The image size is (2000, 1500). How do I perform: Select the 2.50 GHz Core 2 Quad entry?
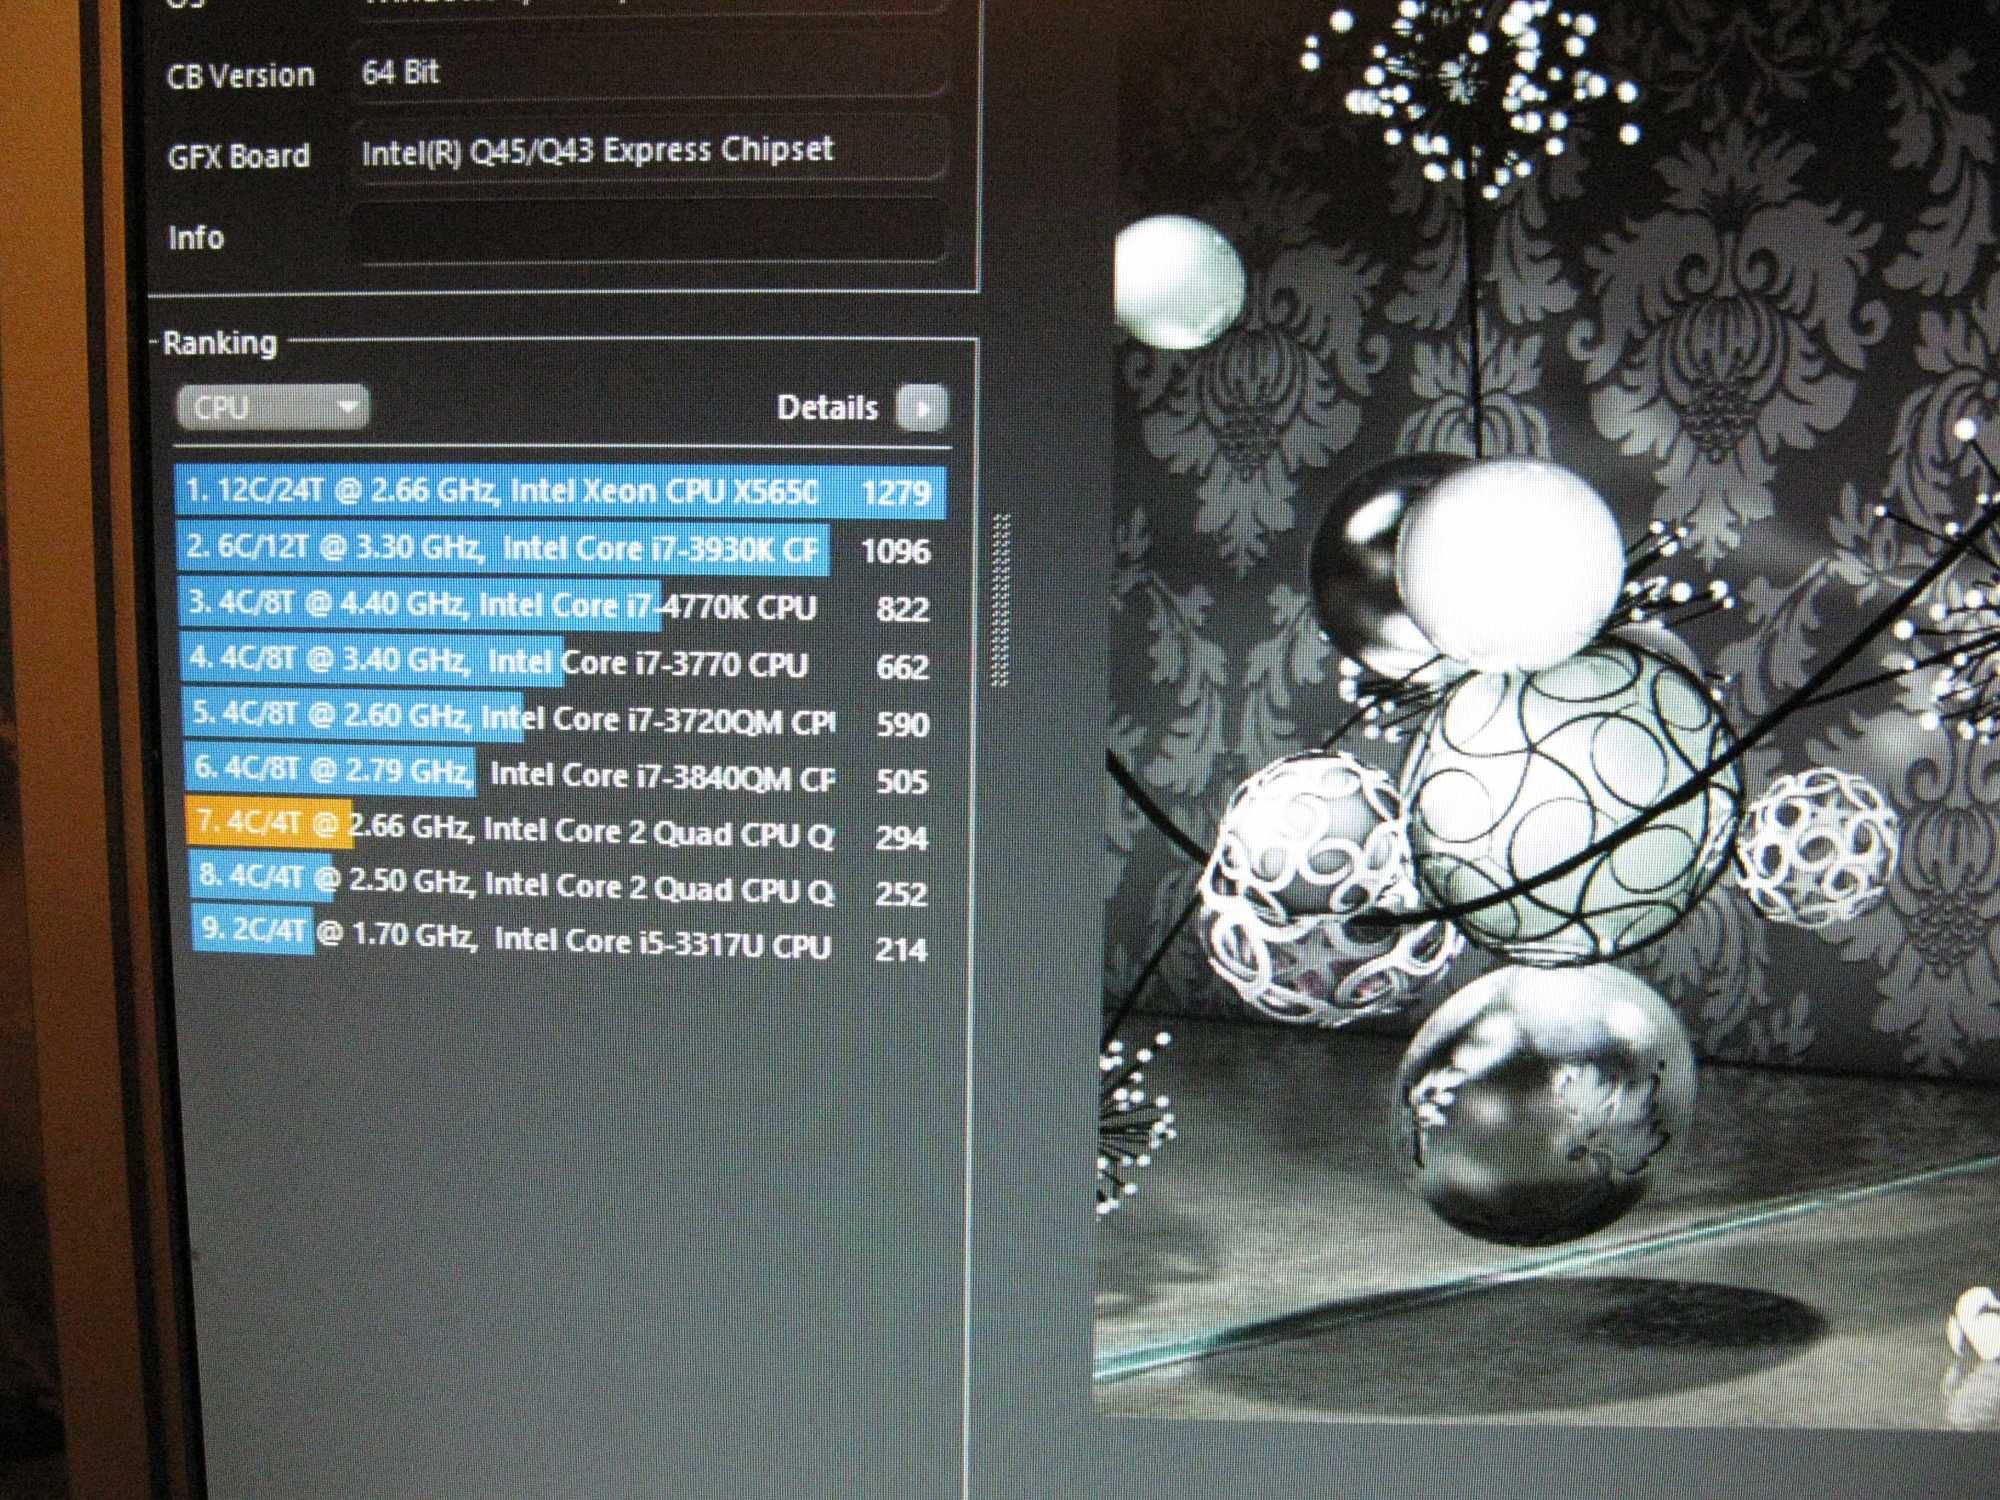click(560, 888)
